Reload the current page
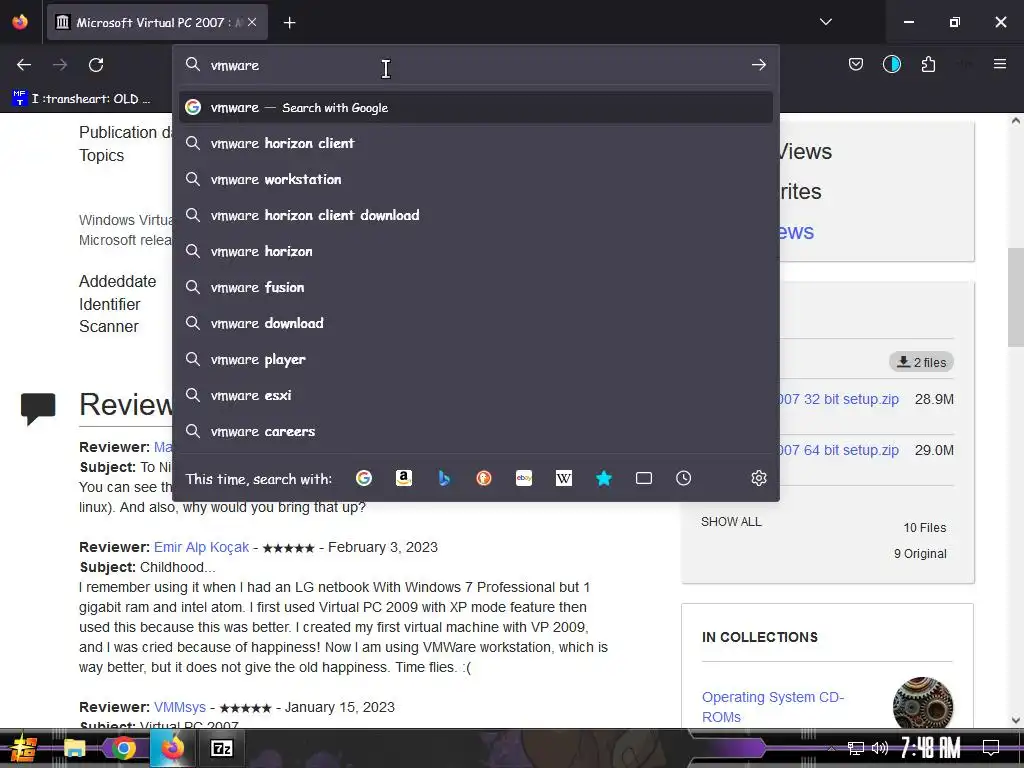Viewport: 1024px width, 768px height. pos(96,65)
